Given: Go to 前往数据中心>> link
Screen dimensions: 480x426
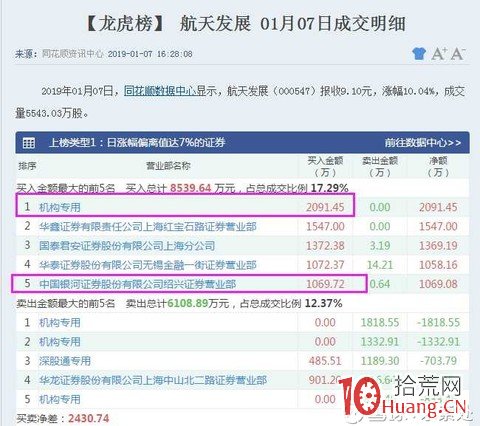Looking at the screenshot, I should [423, 143].
